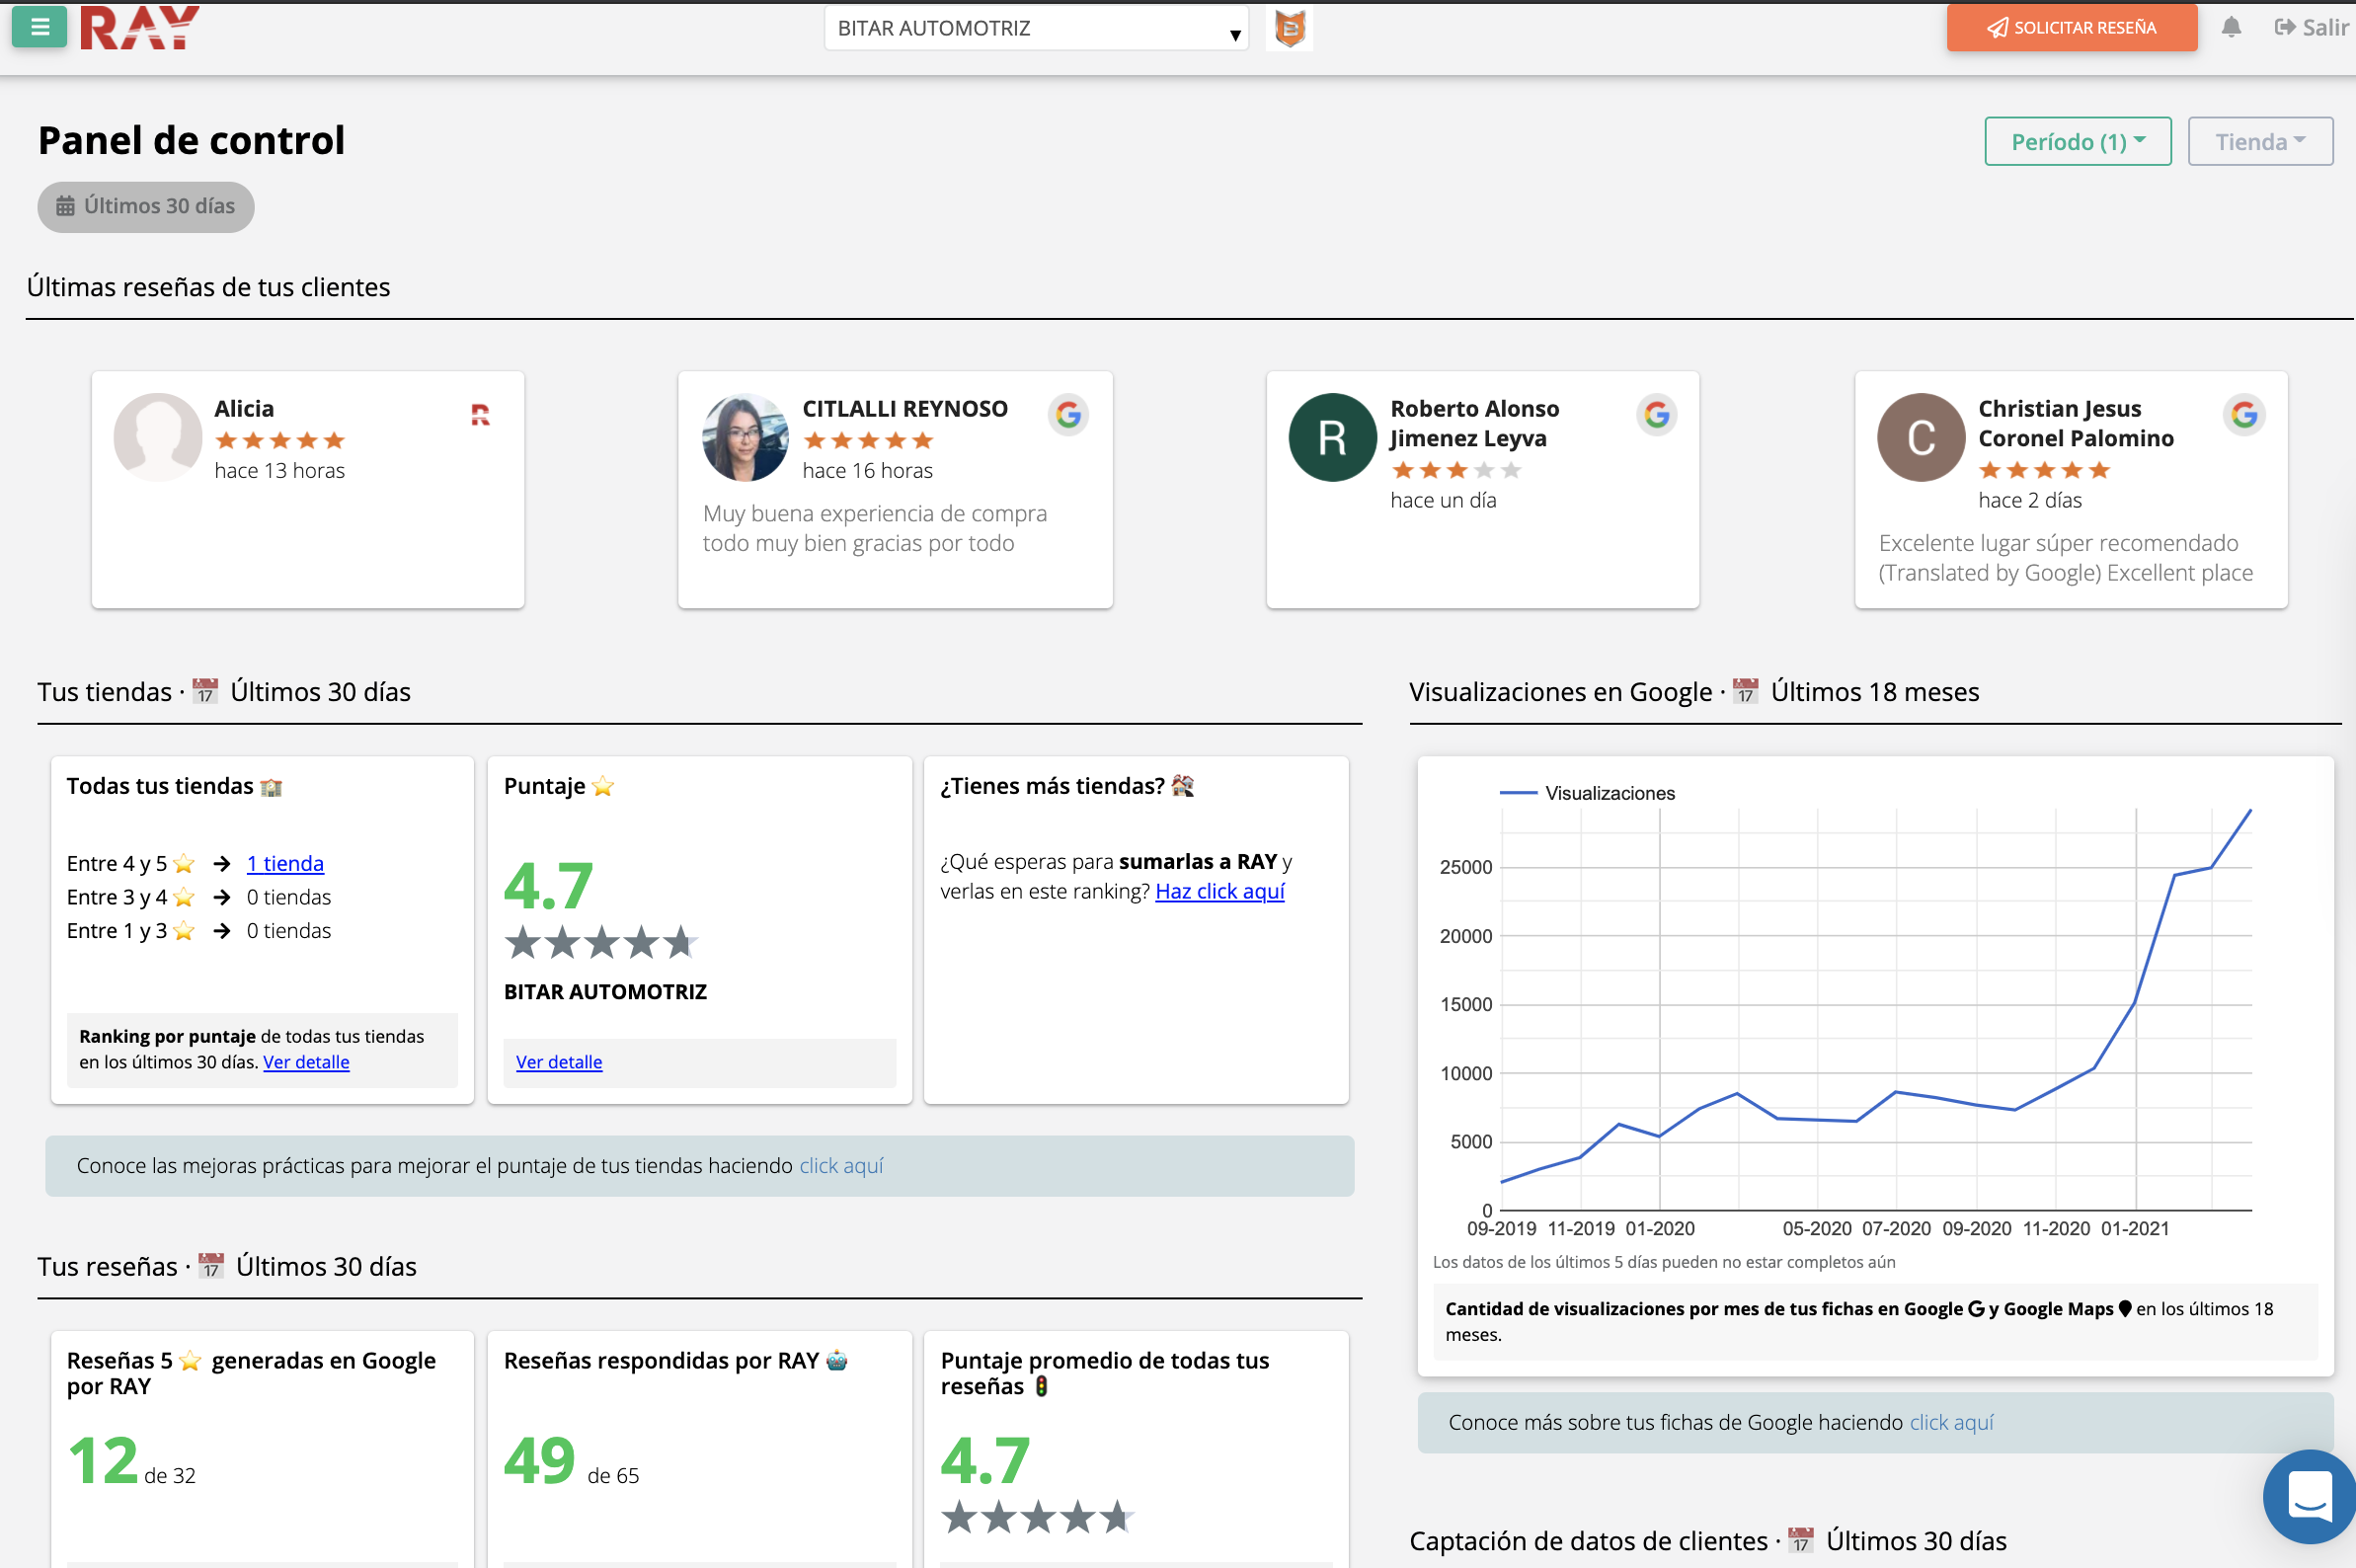Viewport: 2356px width, 1568px height.
Task: Click the Últimos 30 días chip
Action: coord(145,206)
